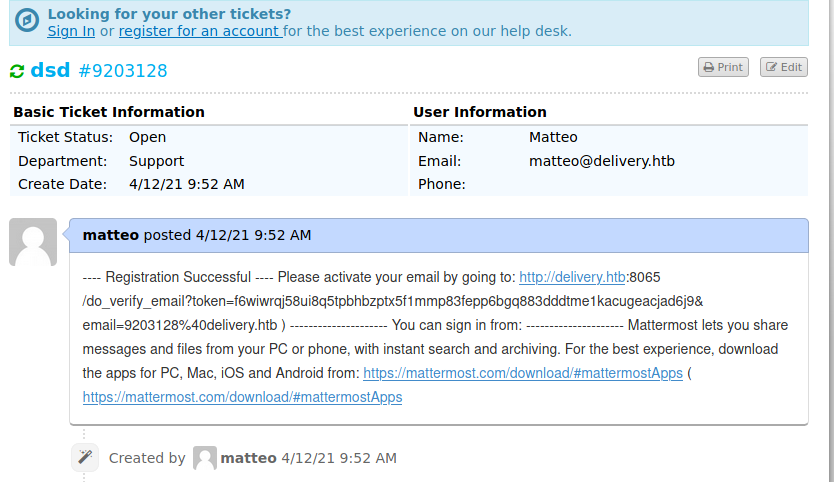Click the Basic Ticket Information heading

(109, 112)
